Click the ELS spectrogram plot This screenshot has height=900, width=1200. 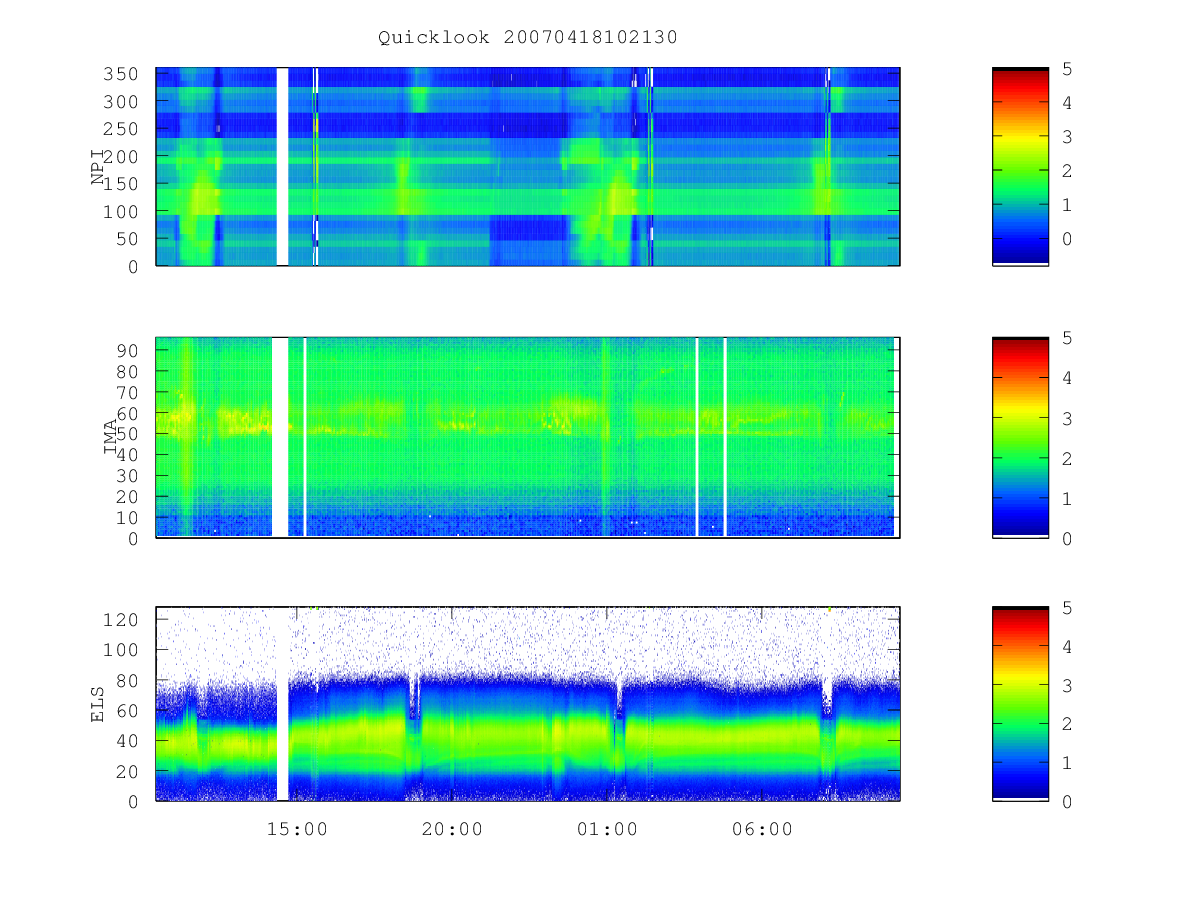[528, 703]
